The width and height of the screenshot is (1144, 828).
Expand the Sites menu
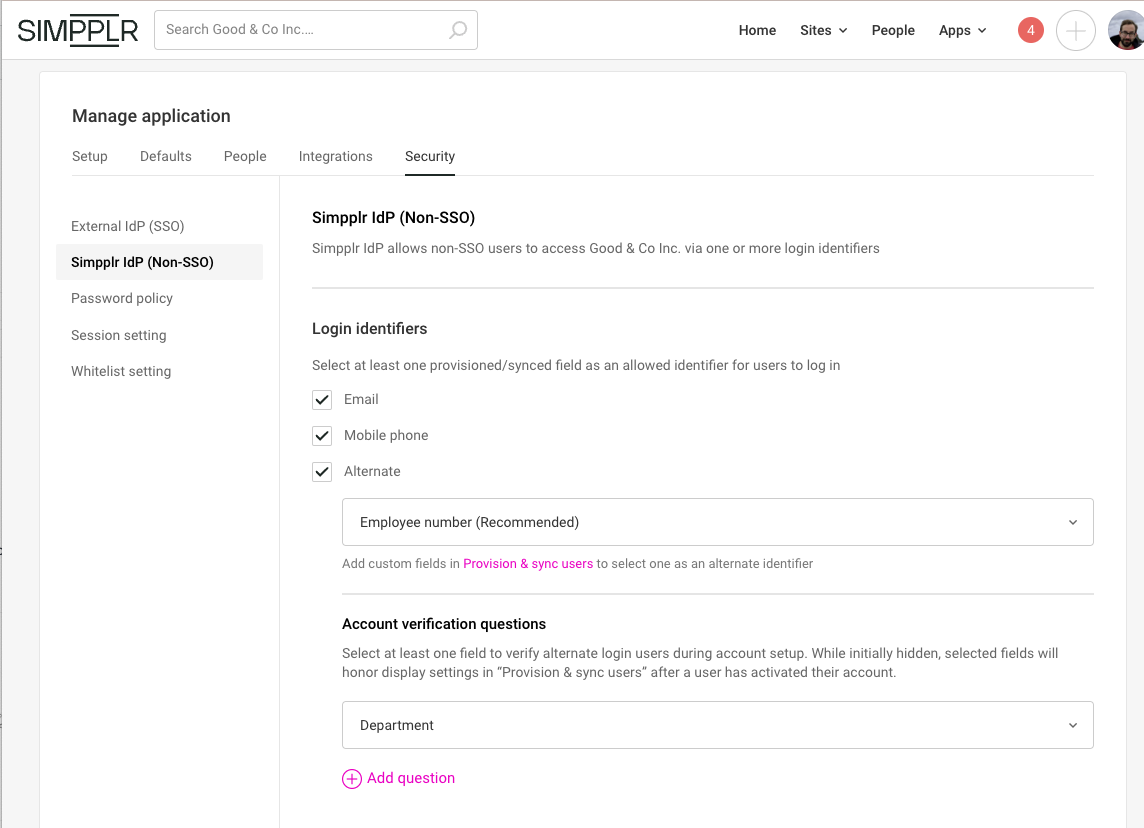(x=823, y=30)
